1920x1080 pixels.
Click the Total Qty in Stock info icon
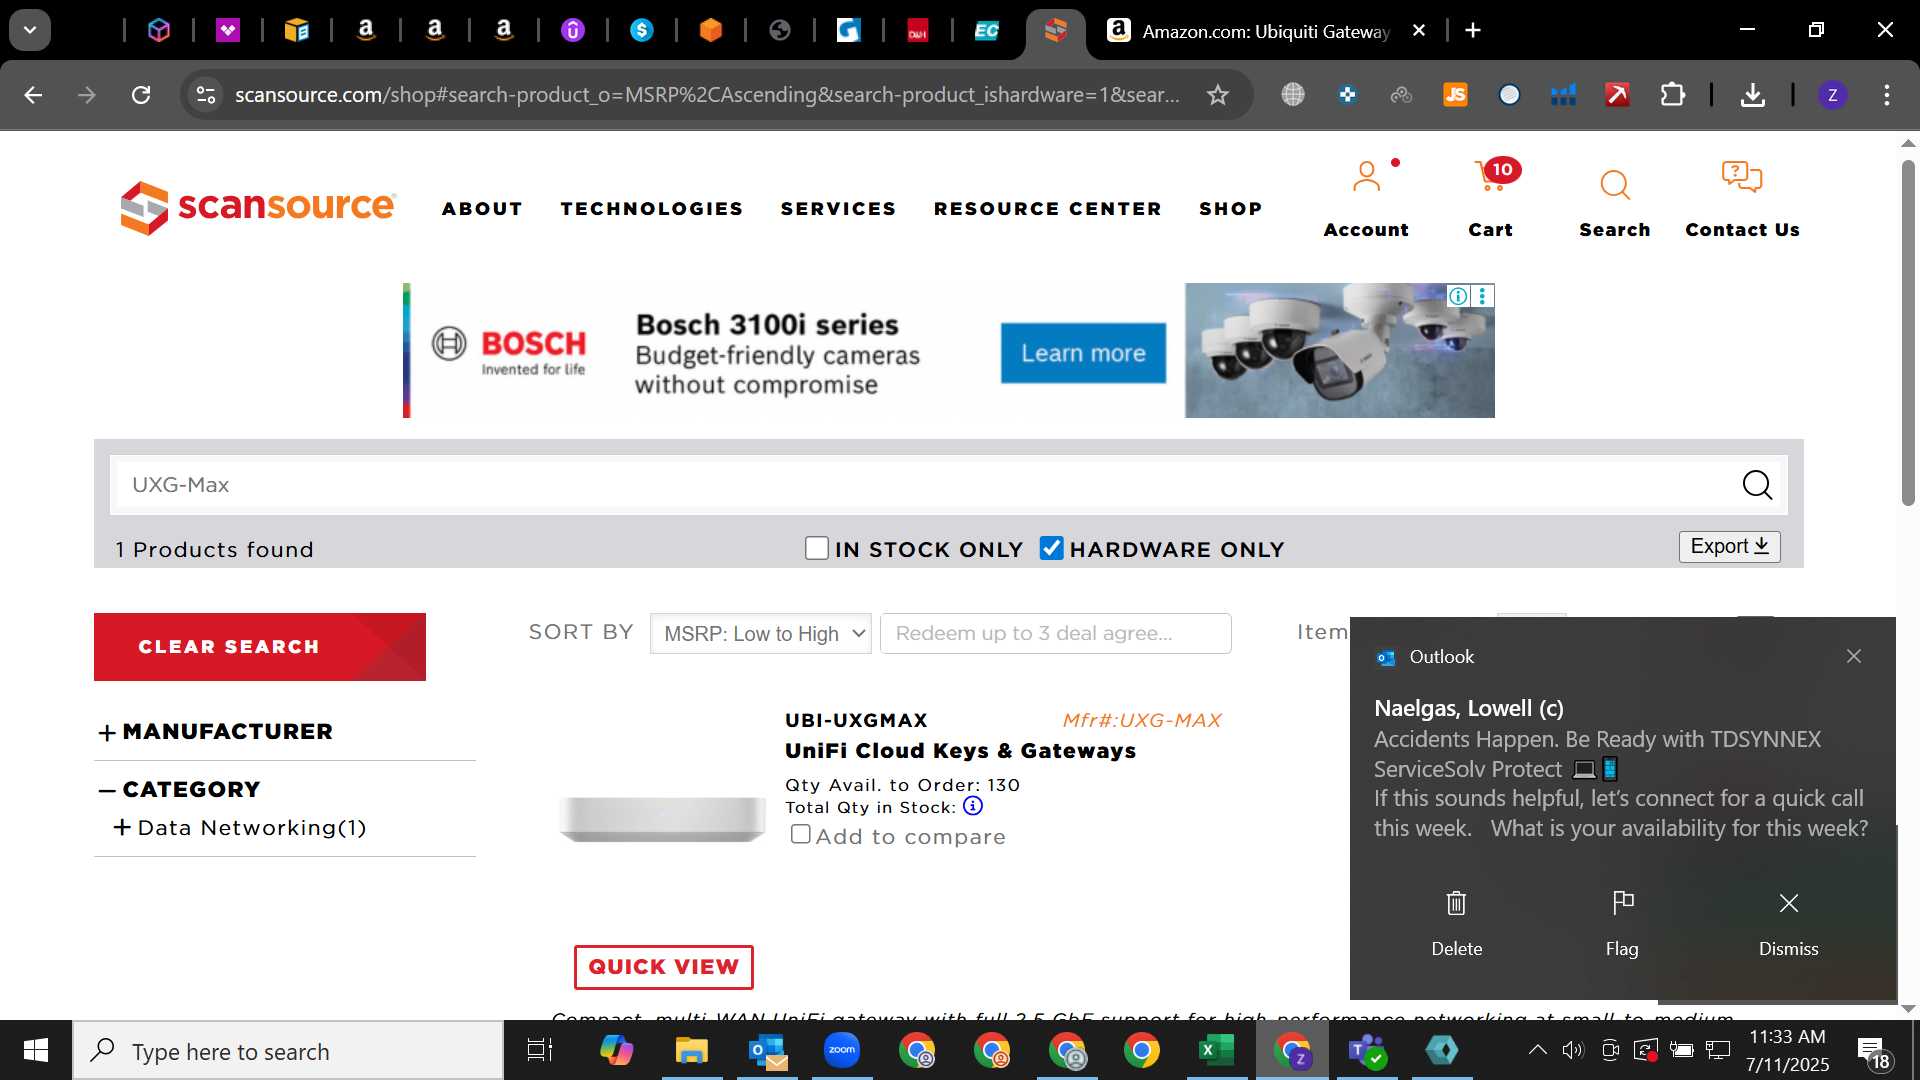click(972, 806)
